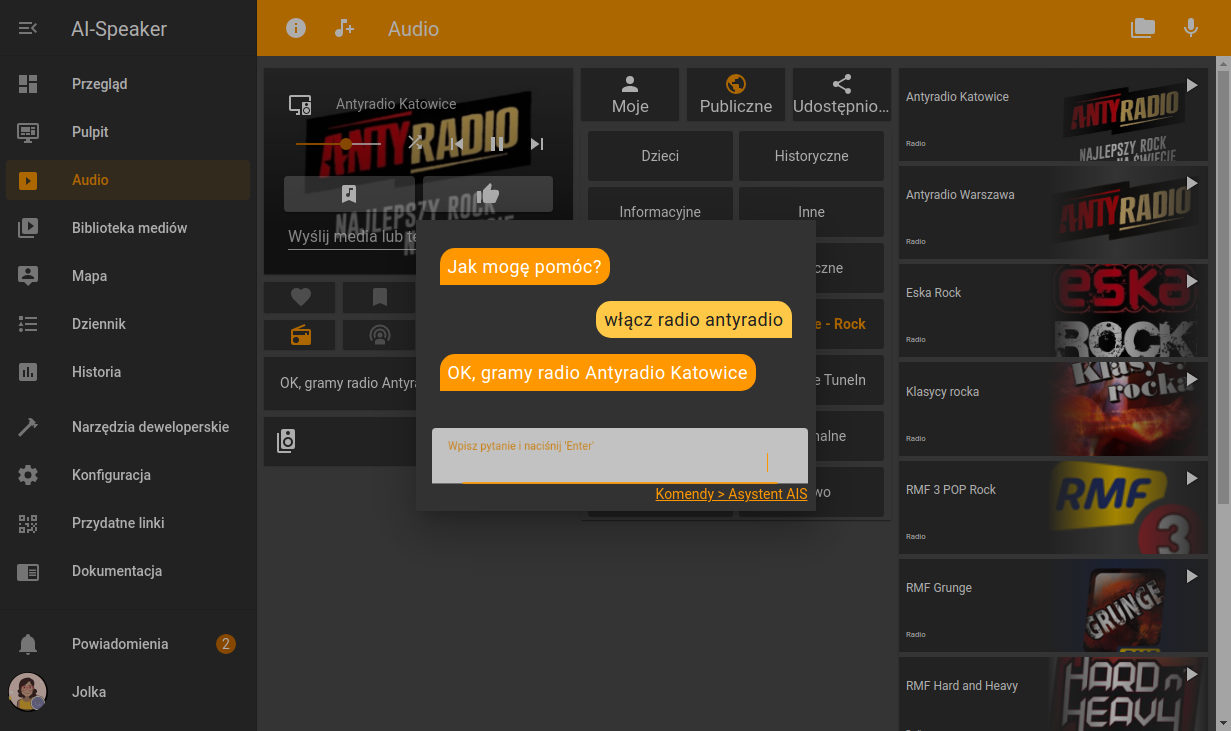Open Pulpit in the sidebar
The width and height of the screenshot is (1231, 731).
[128, 132]
